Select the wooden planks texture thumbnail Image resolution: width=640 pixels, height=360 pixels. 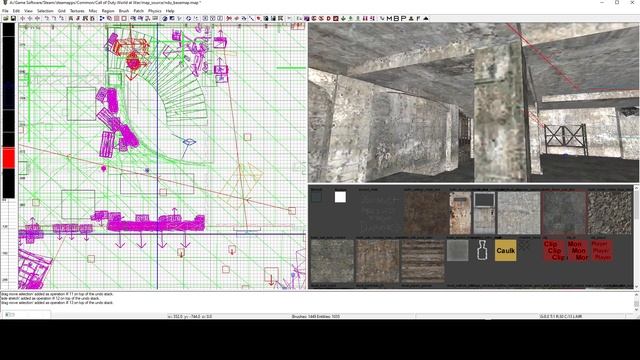pos(422,261)
